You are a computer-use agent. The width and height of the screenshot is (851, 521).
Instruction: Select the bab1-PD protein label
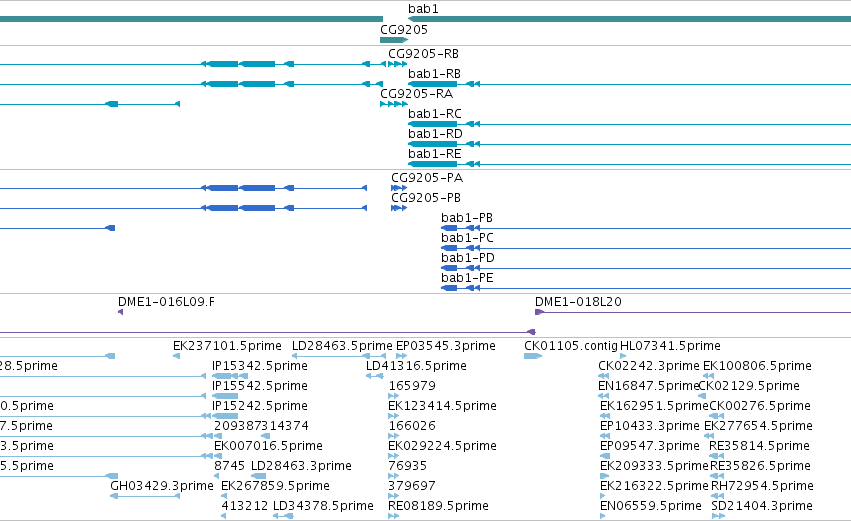(468, 258)
